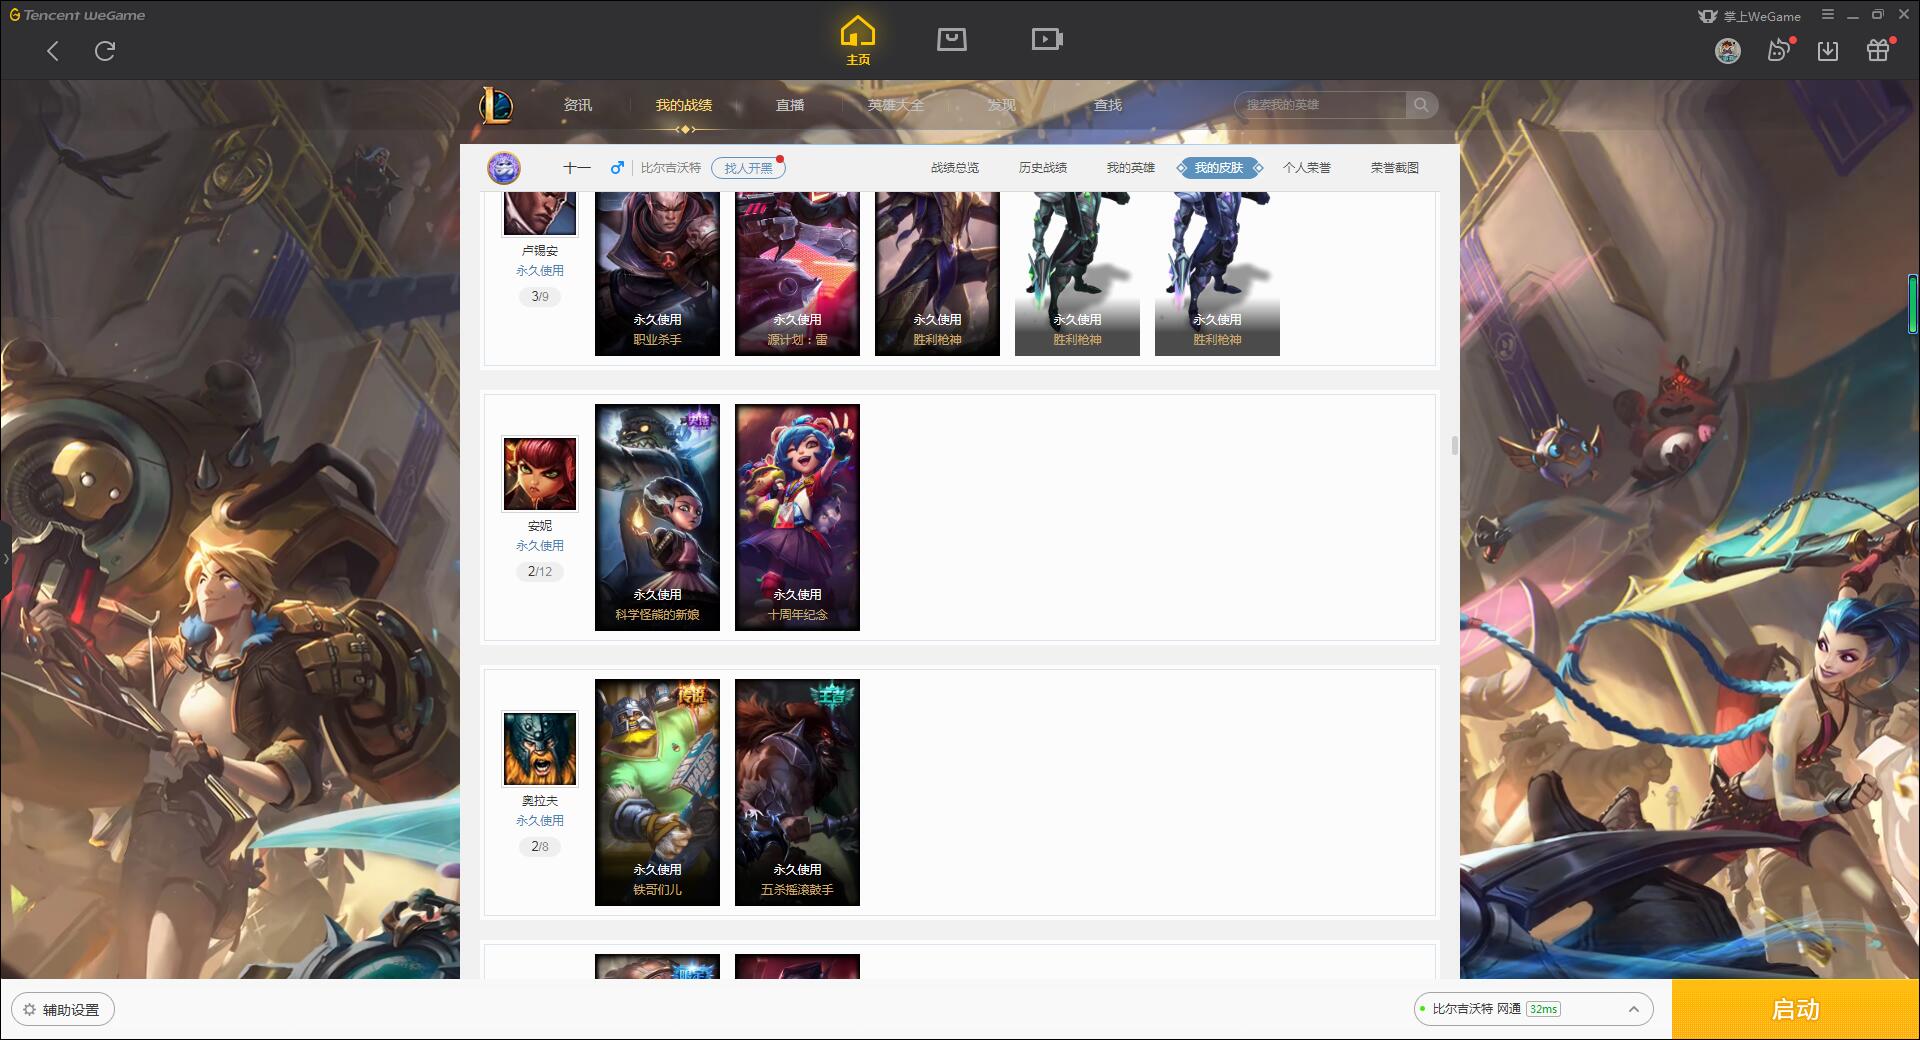The width and height of the screenshot is (1920, 1040).
Task: Open the user avatar in top right
Action: (x=1728, y=51)
